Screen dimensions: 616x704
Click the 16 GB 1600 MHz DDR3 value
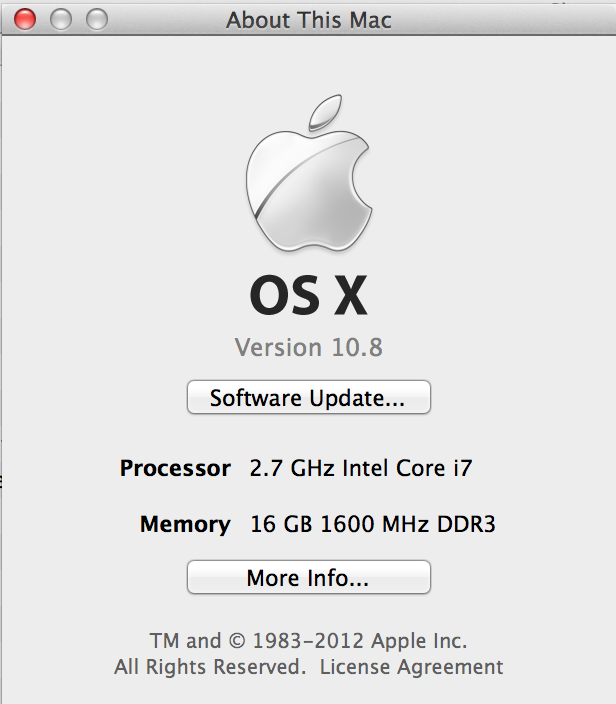tap(373, 524)
